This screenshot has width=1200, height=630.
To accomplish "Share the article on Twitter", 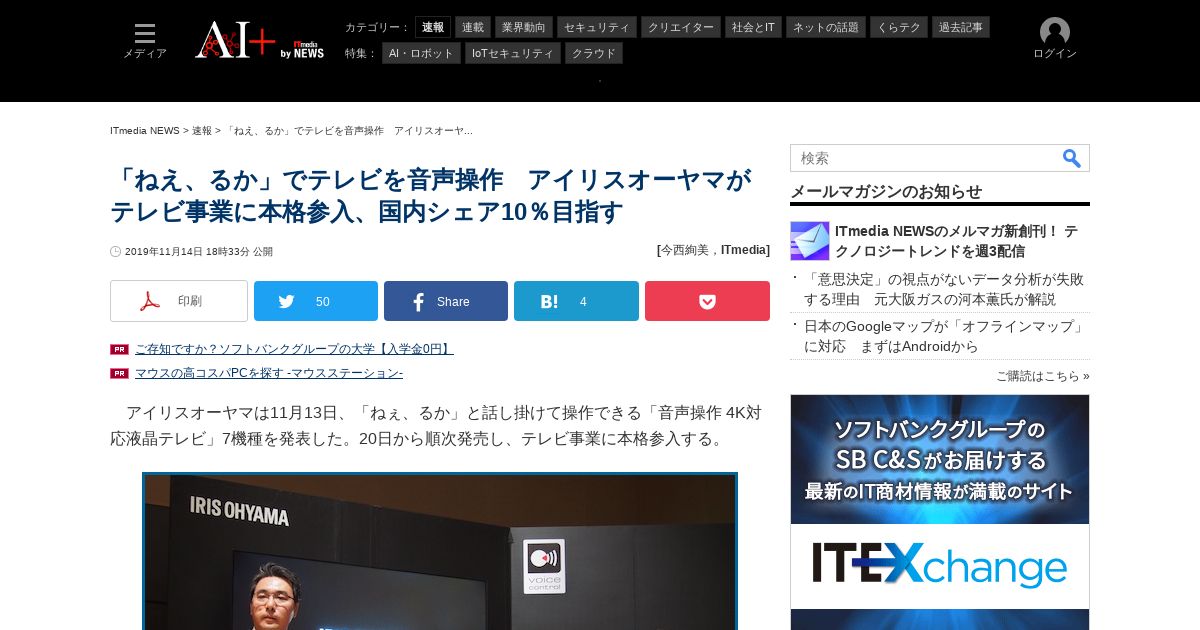I will point(316,301).
